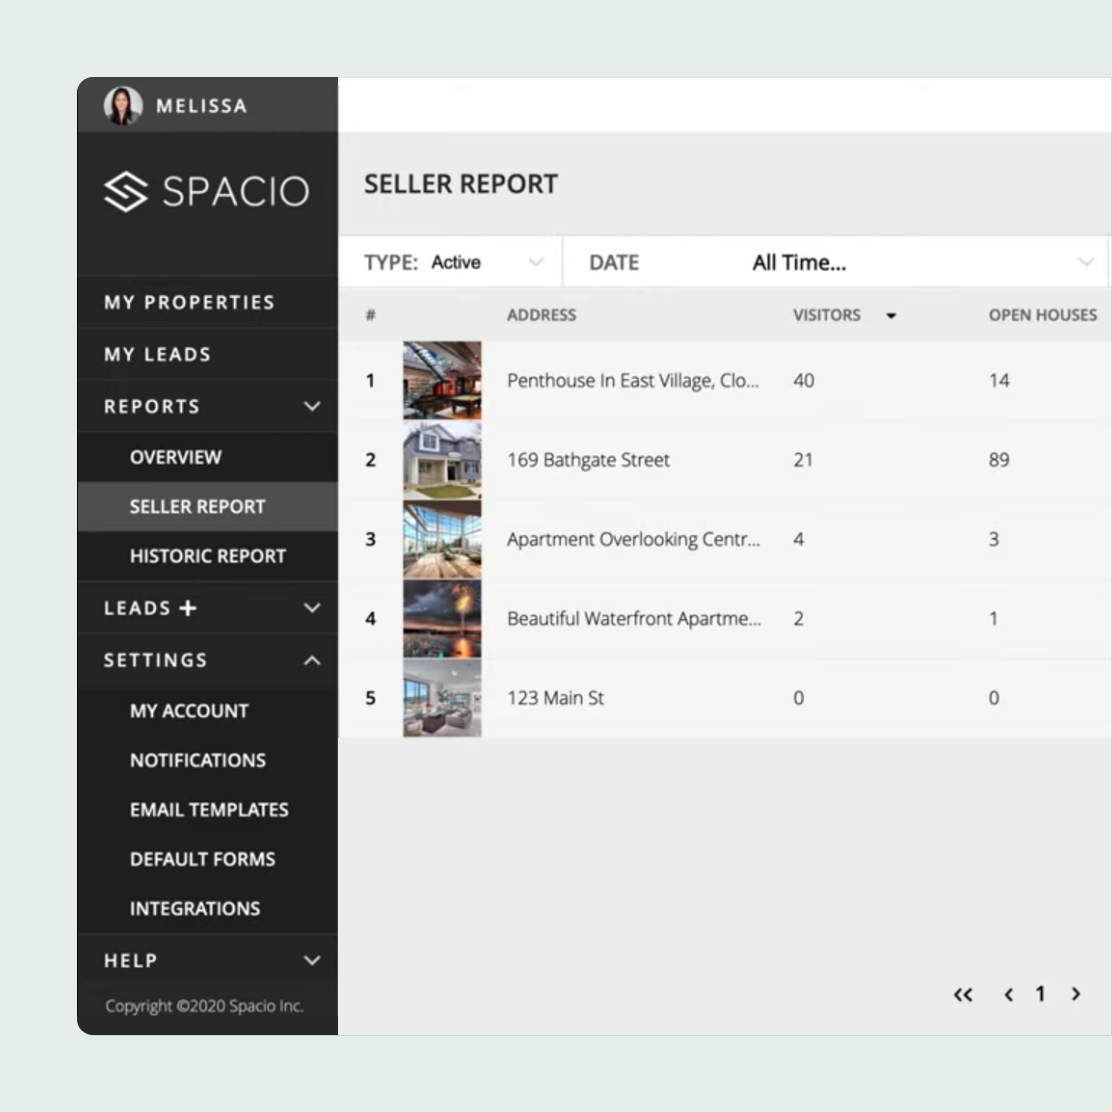The width and height of the screenshot is (1112, 1112).
Task: Click visitors value 40
Action: point(804,381)
